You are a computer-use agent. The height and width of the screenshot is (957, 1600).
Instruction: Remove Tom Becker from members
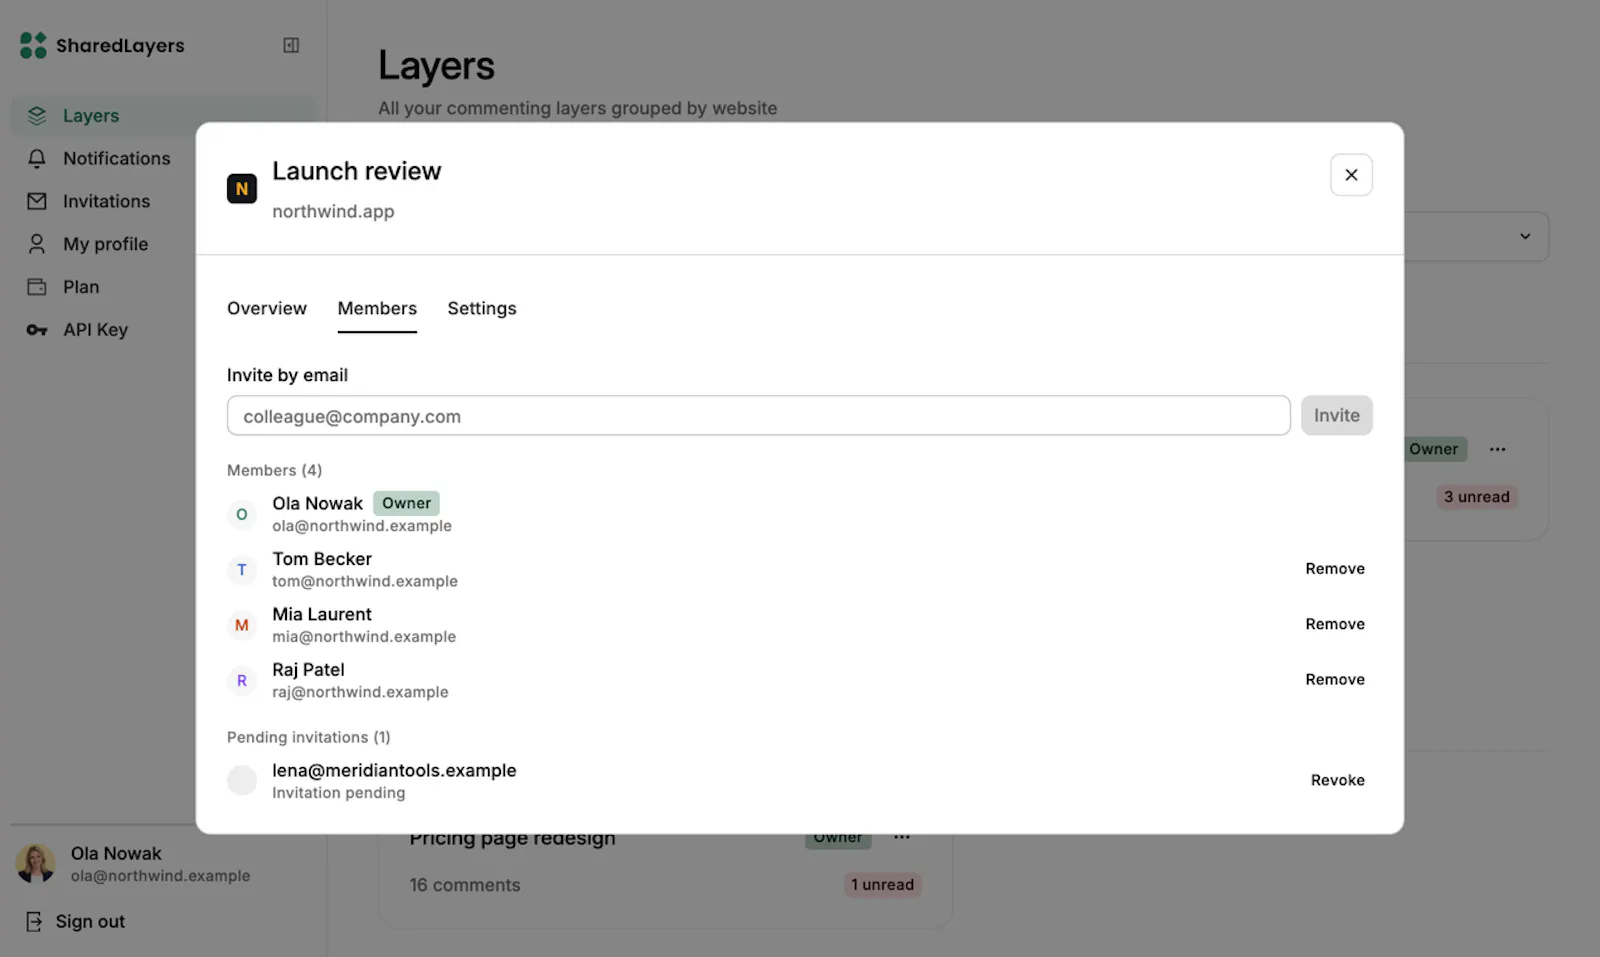1335,568
